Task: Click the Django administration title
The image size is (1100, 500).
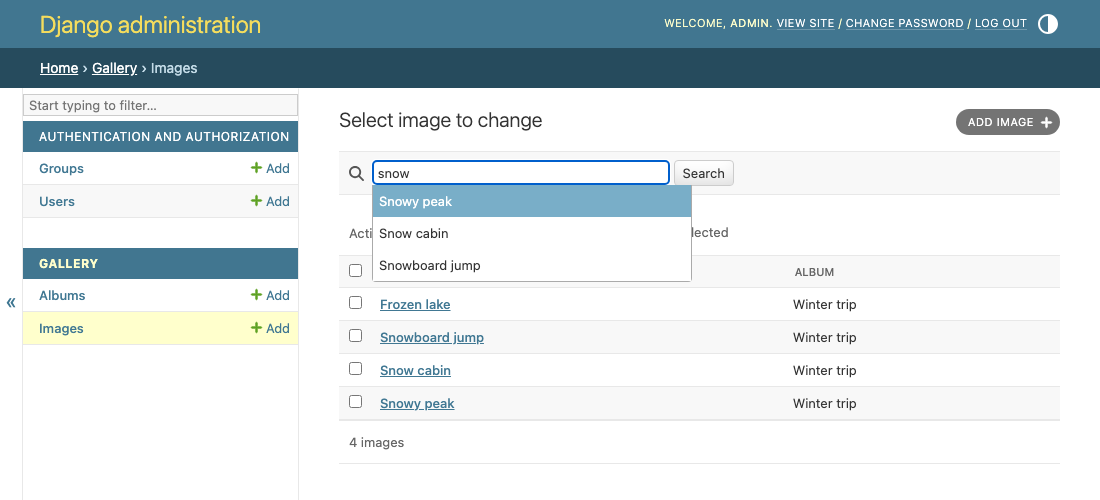Action: (x=150, y=25)
